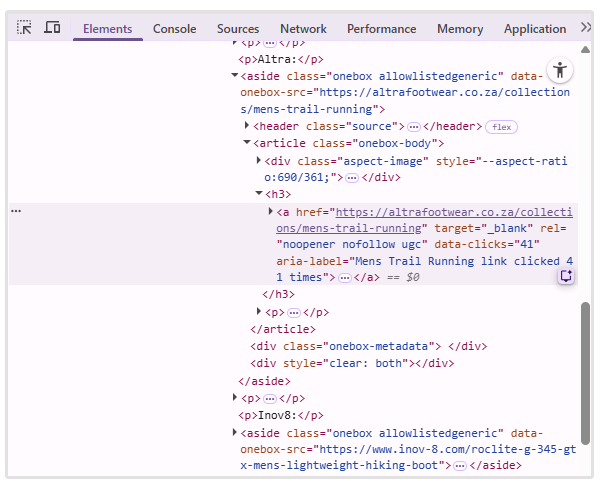Click the flex badge next to header
This screenshot has height=490, width=600.
tap(500, 127)
